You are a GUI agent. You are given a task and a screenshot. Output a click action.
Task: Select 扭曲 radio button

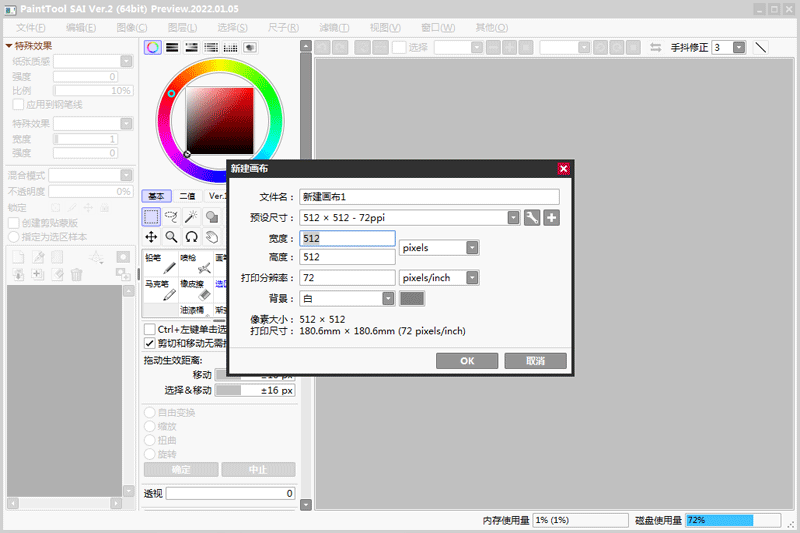pos(149,440)
